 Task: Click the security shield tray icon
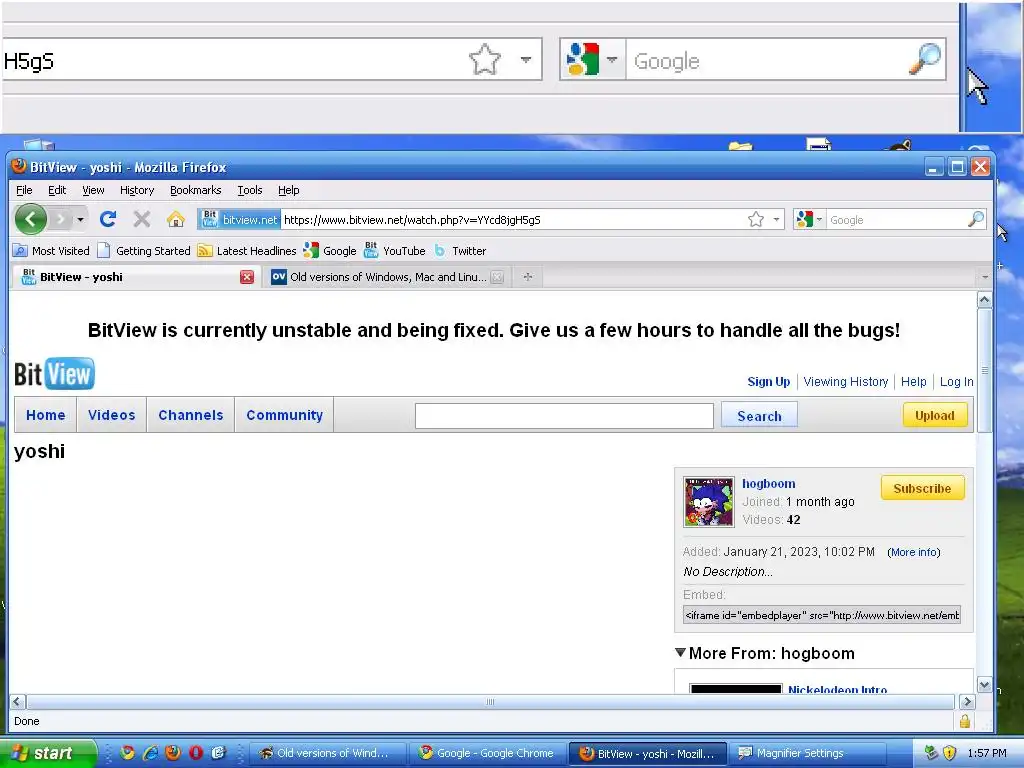coord(950,753)
